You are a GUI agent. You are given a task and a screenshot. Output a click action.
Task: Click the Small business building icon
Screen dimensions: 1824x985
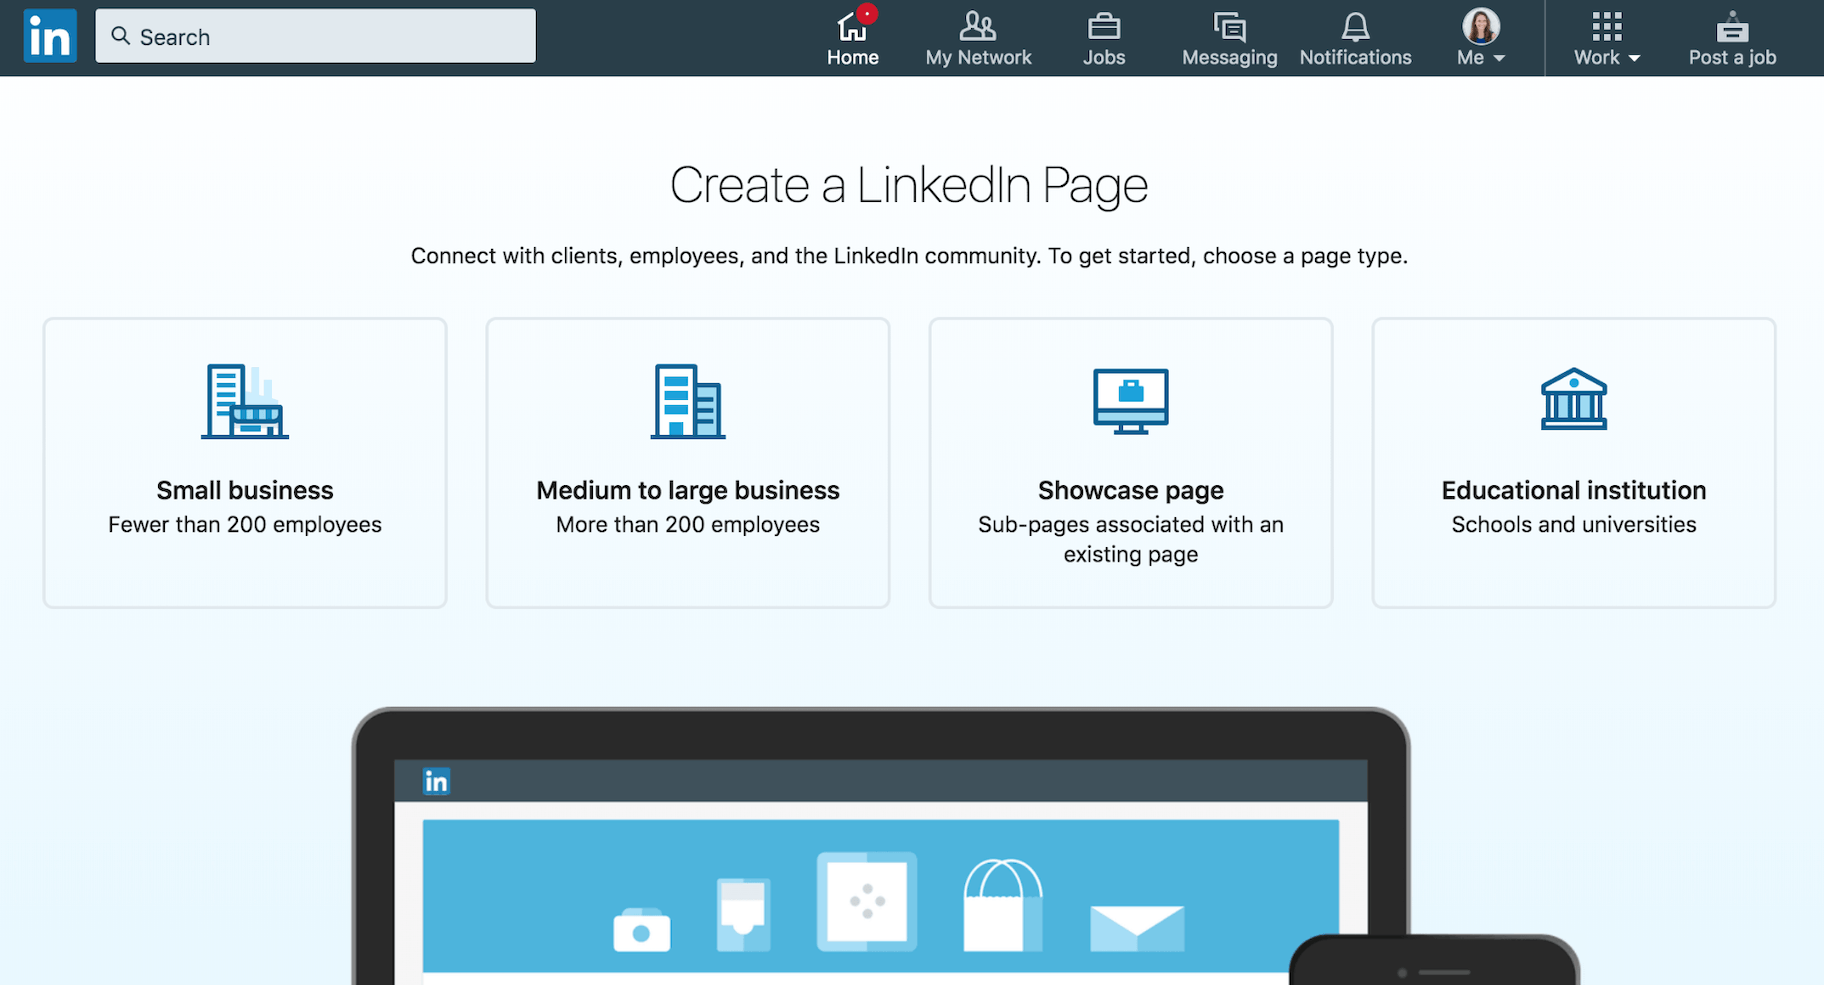pos(244,401)
